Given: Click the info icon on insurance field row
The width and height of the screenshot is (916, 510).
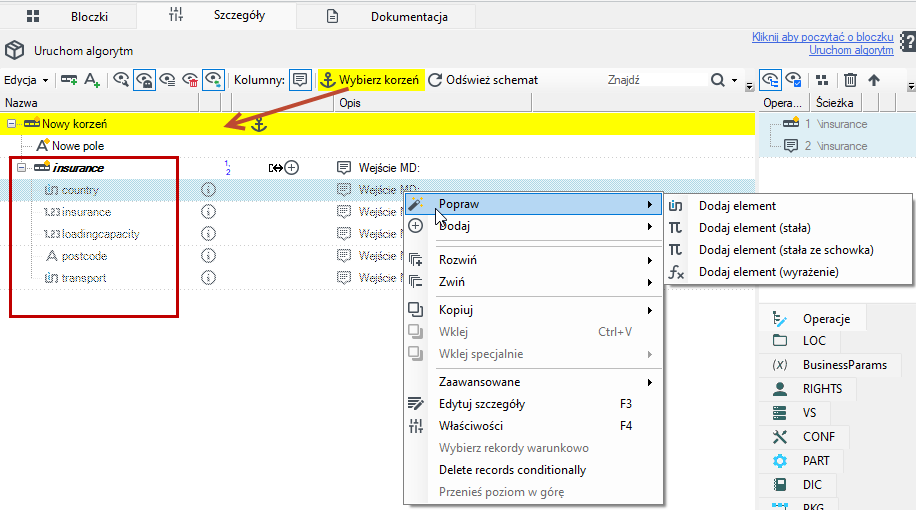Looking at the screenshot, I should tap(209, 211).
